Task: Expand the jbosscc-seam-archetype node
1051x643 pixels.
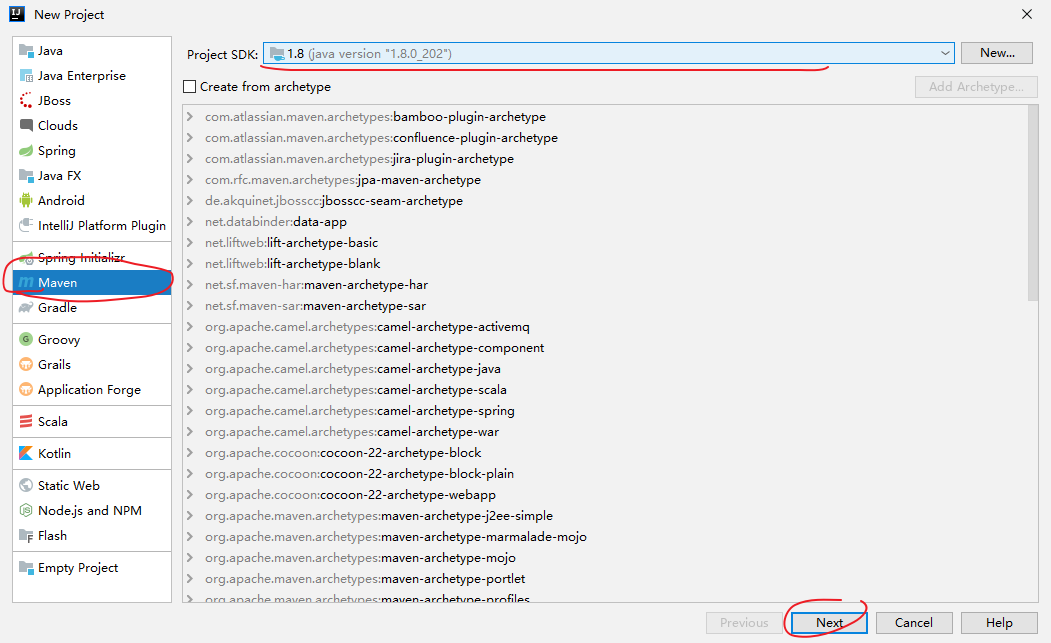Action: [190, 200]
